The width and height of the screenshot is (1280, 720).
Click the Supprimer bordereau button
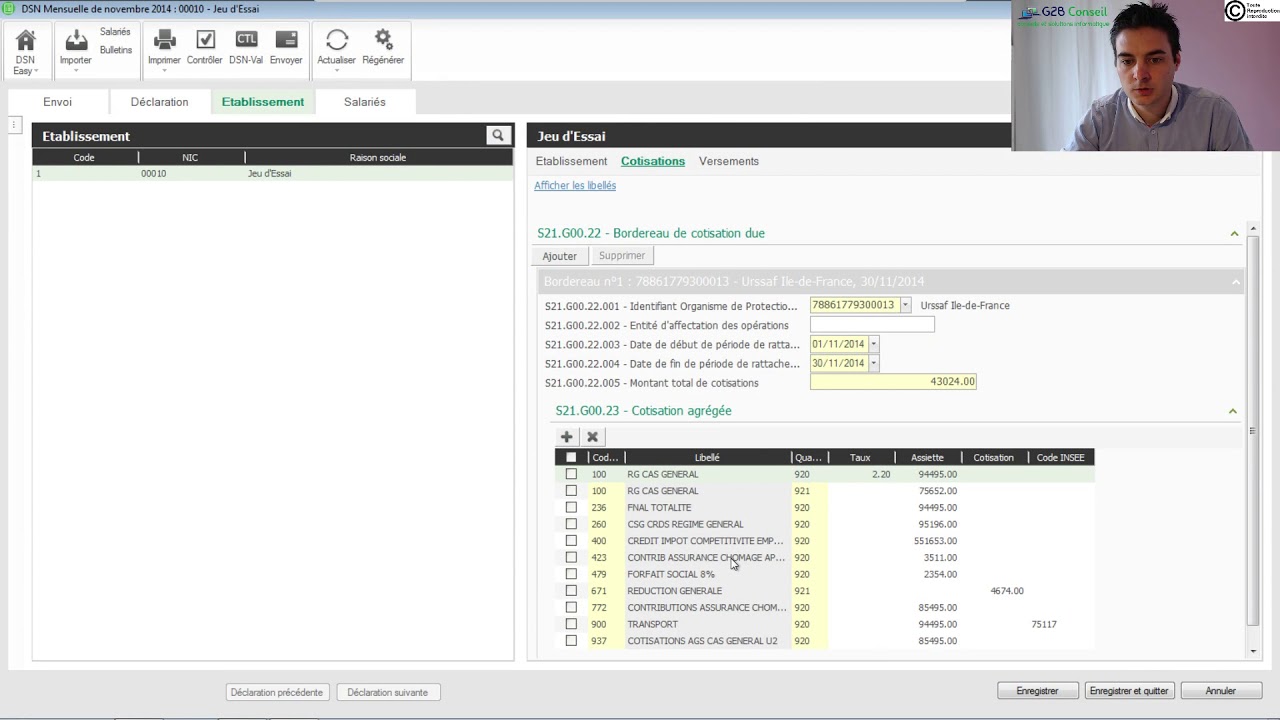(622, 256)
